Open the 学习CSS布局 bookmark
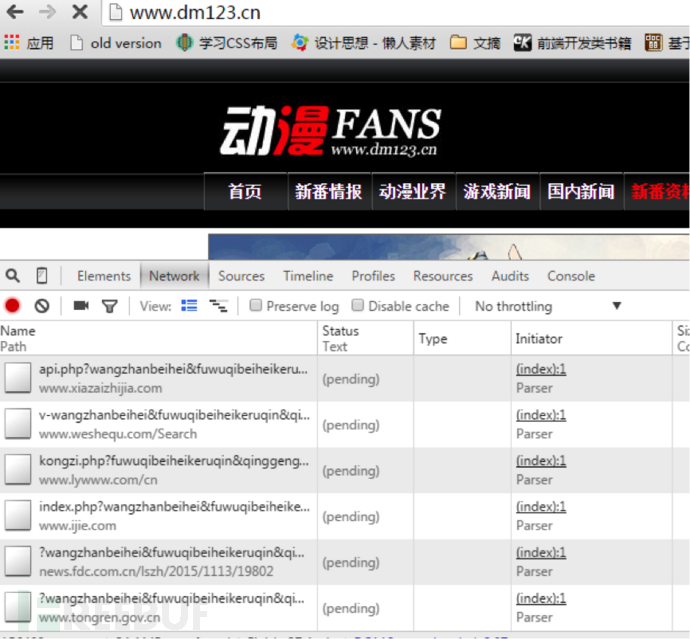The width and height of the screenshot is (690, 639). tap(227, 43)
